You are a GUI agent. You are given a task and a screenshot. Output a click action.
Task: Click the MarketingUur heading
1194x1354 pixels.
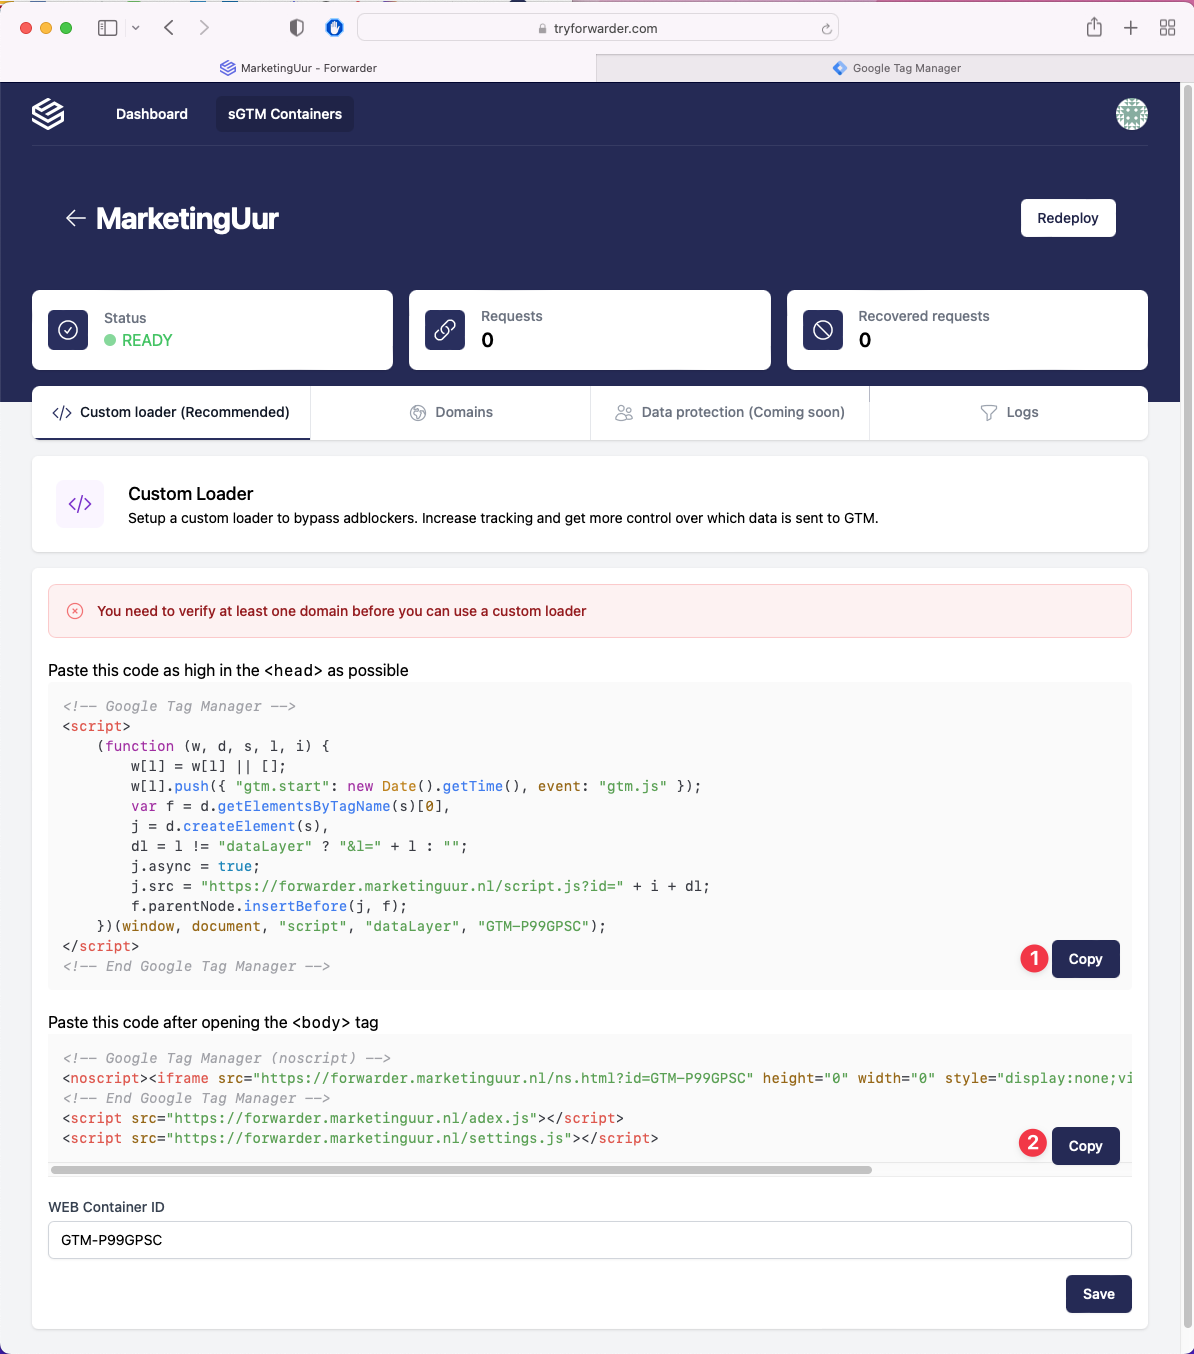coord(187,218)
